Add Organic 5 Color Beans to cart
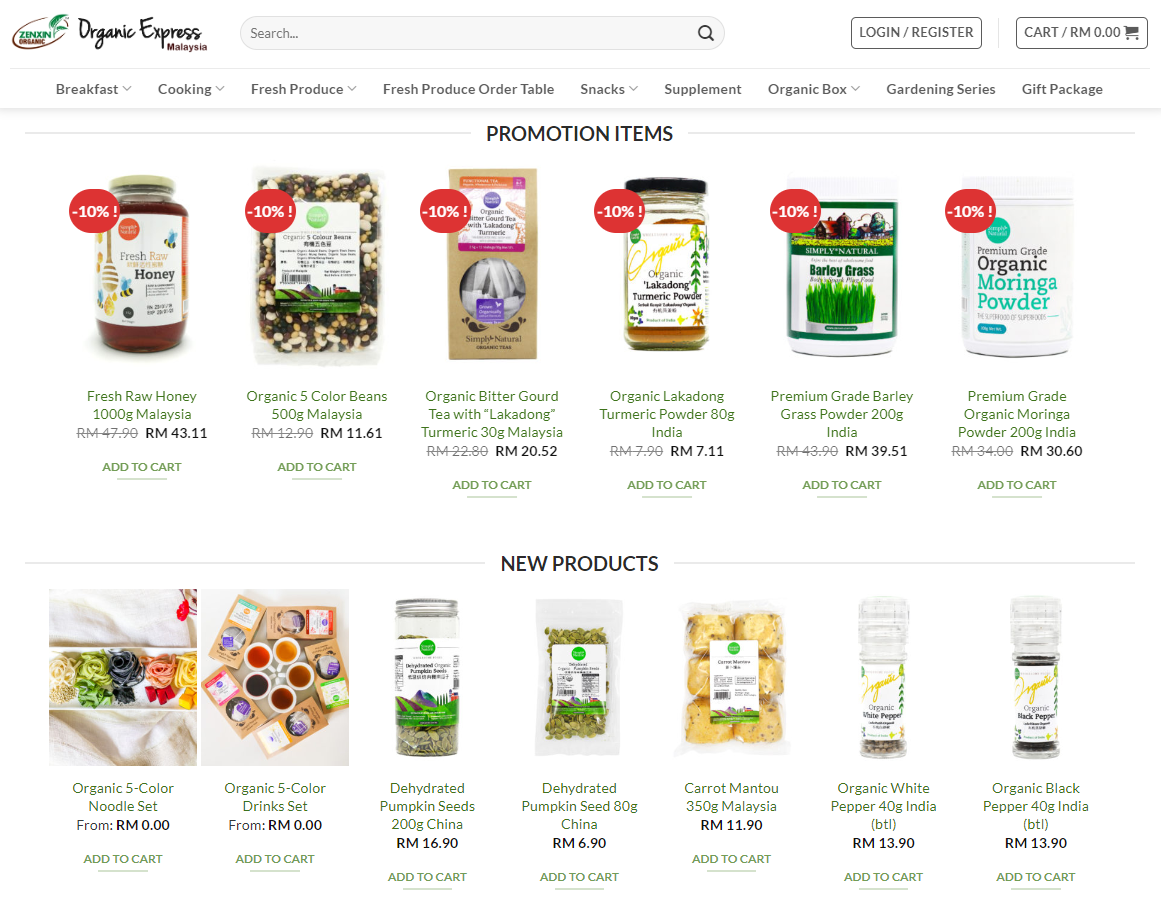The image size is (1161, 907). pos(316,467)
